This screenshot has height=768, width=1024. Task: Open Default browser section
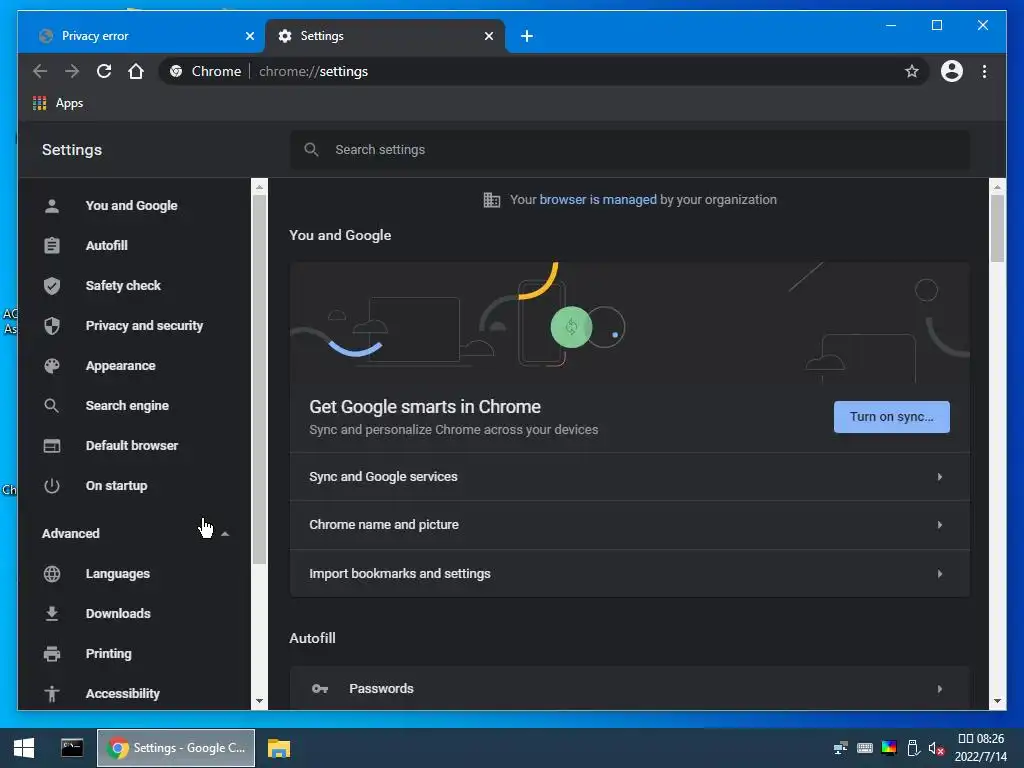[131, 445]
